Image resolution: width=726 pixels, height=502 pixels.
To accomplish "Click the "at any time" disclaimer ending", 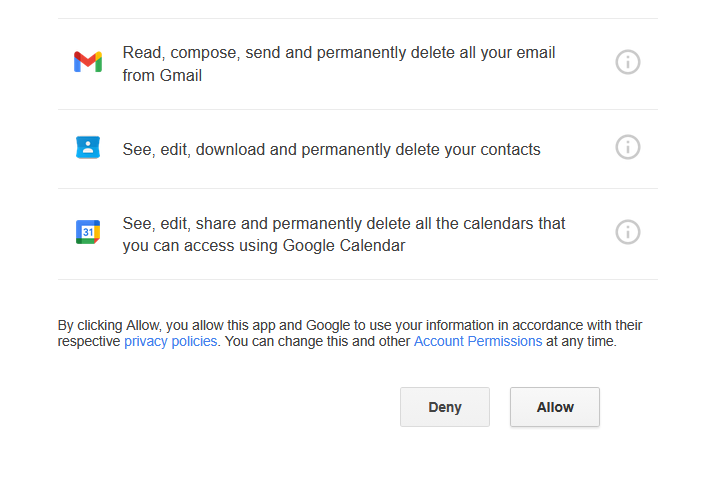I will [x=582, y=341].
